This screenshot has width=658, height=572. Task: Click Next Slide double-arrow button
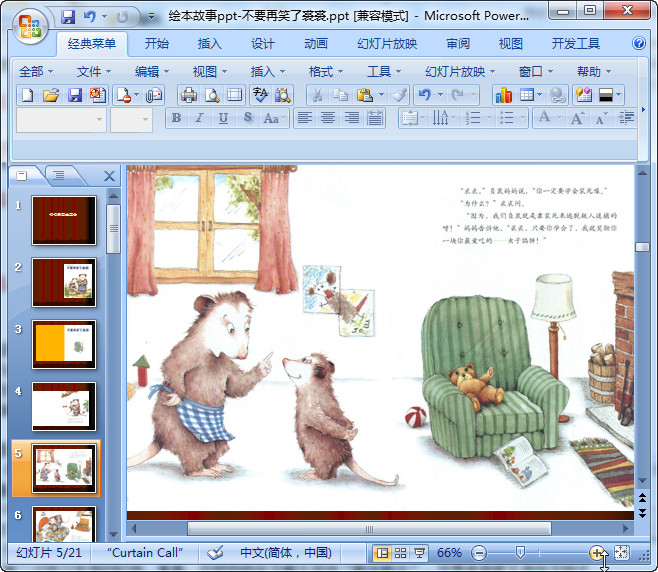pos(642,512)
